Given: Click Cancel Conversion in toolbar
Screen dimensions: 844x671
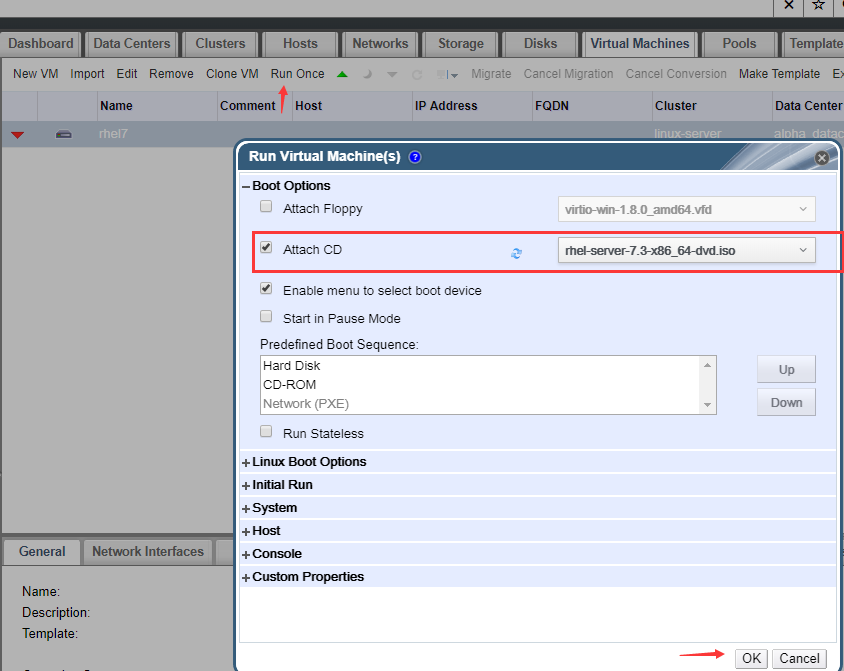Looking at the screenshot, I should tap(676, 74).
